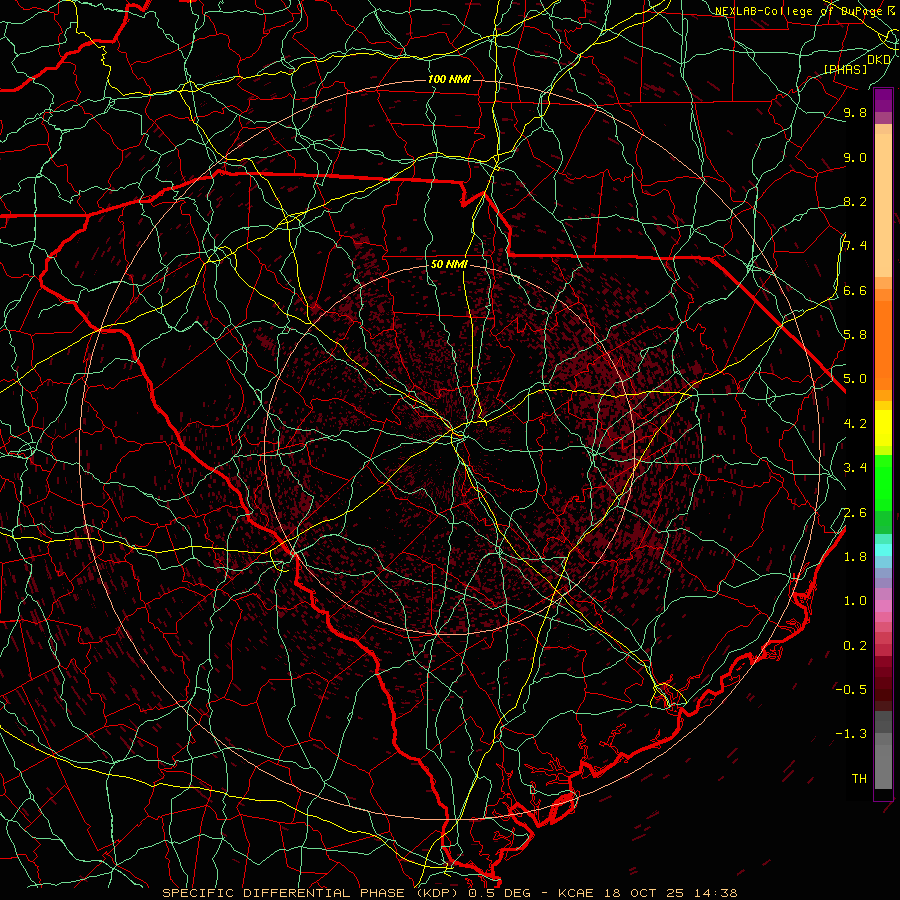The height and width of the screenshot is (900, 900).
Task: Click the 50 NMI range ring label
Action: [449, 265]
